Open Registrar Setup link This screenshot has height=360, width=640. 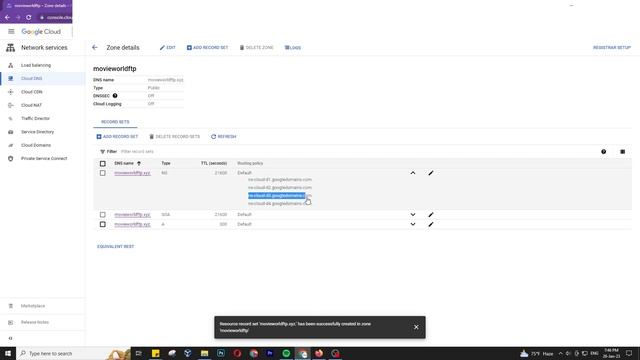(x=612, y=48)
